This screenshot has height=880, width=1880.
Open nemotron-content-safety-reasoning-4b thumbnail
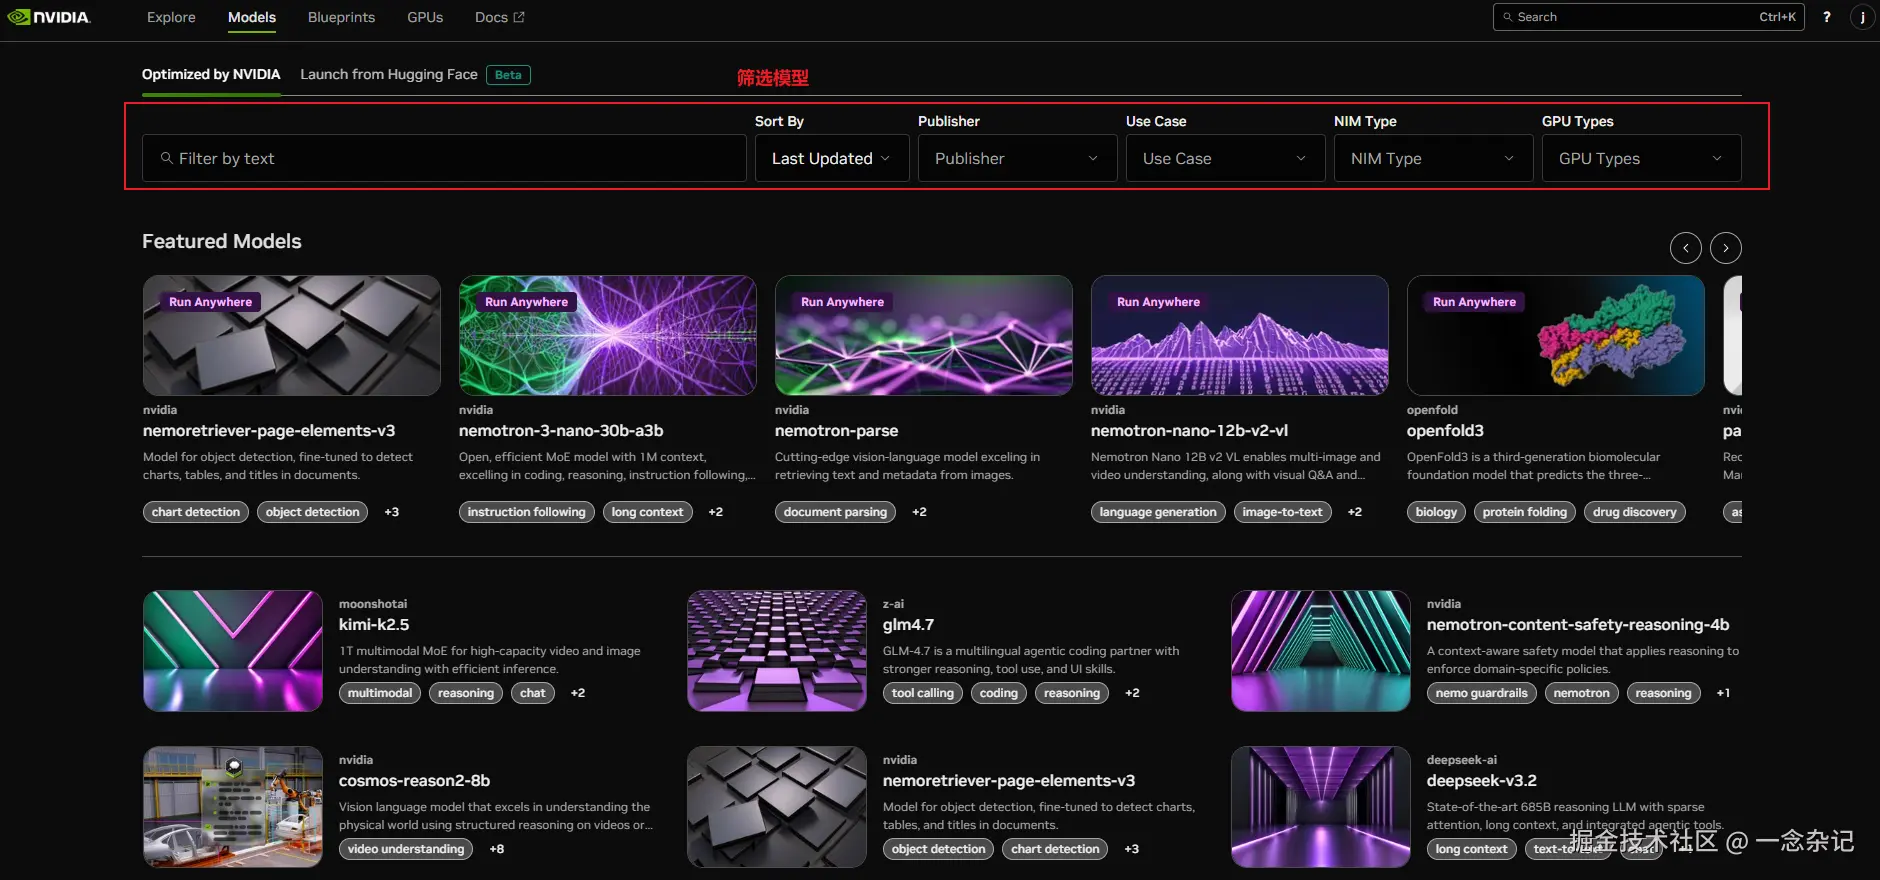pos(1321,651)
